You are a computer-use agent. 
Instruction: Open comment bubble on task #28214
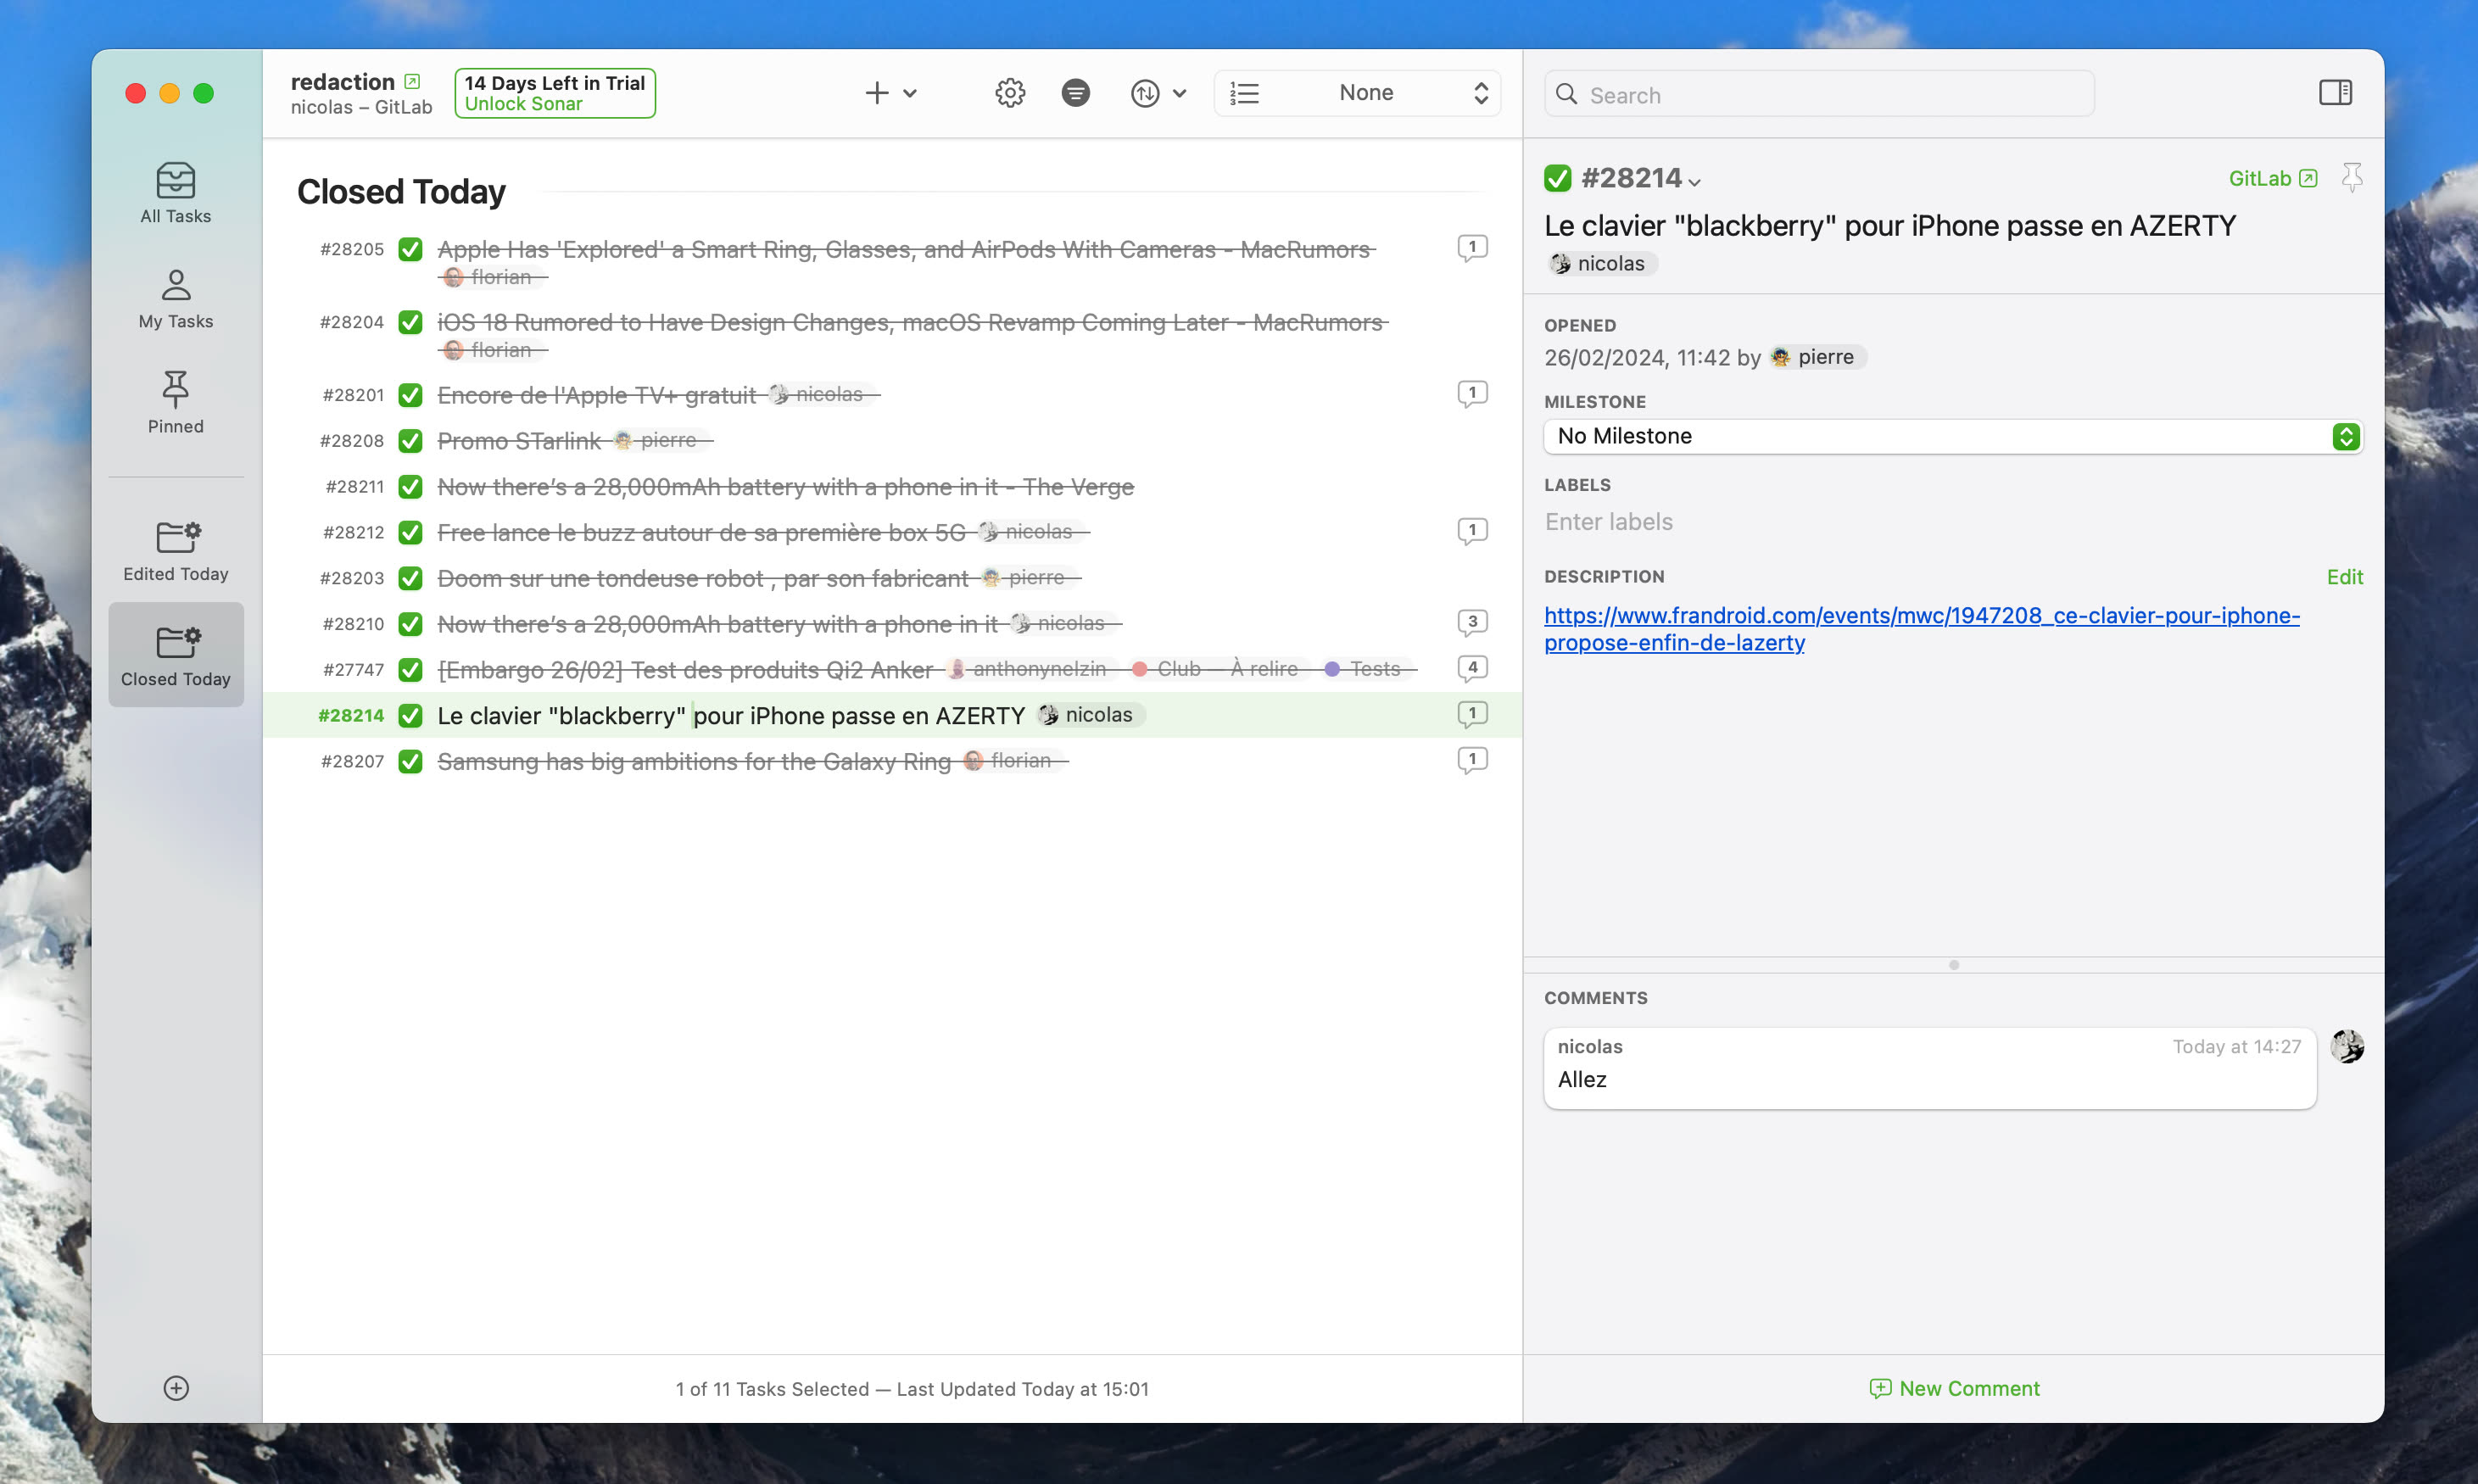1472,714
